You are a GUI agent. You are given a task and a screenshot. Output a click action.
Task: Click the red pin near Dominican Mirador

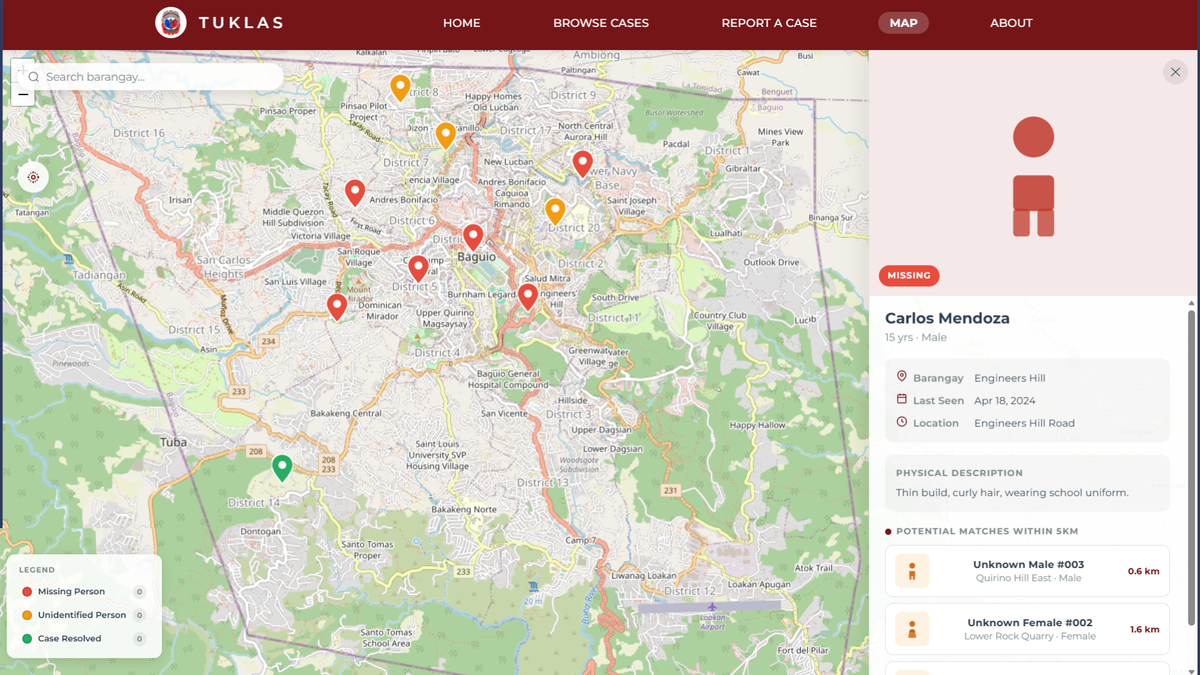337,306
